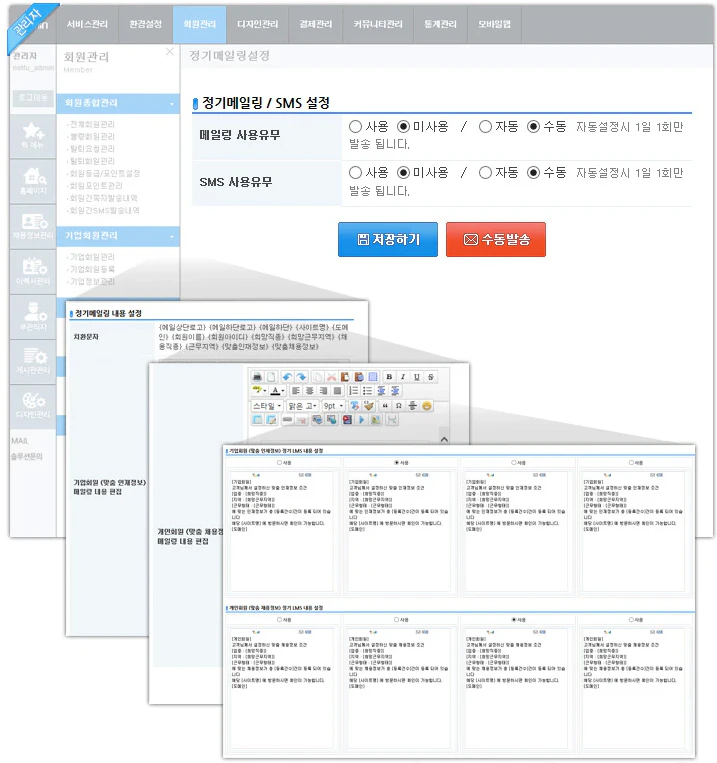Click the selected 사용 radio in 개인회원 LMS section
This screenshot has height=763, width=717.
(x=514, y=620)
